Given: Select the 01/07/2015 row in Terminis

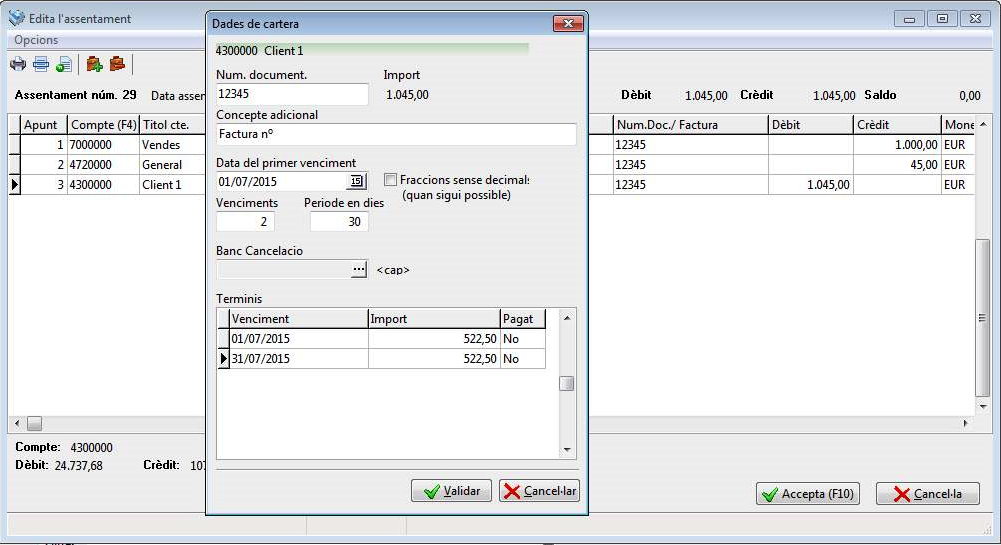Looking at the screenshot, I should click(x=381, y=339).
